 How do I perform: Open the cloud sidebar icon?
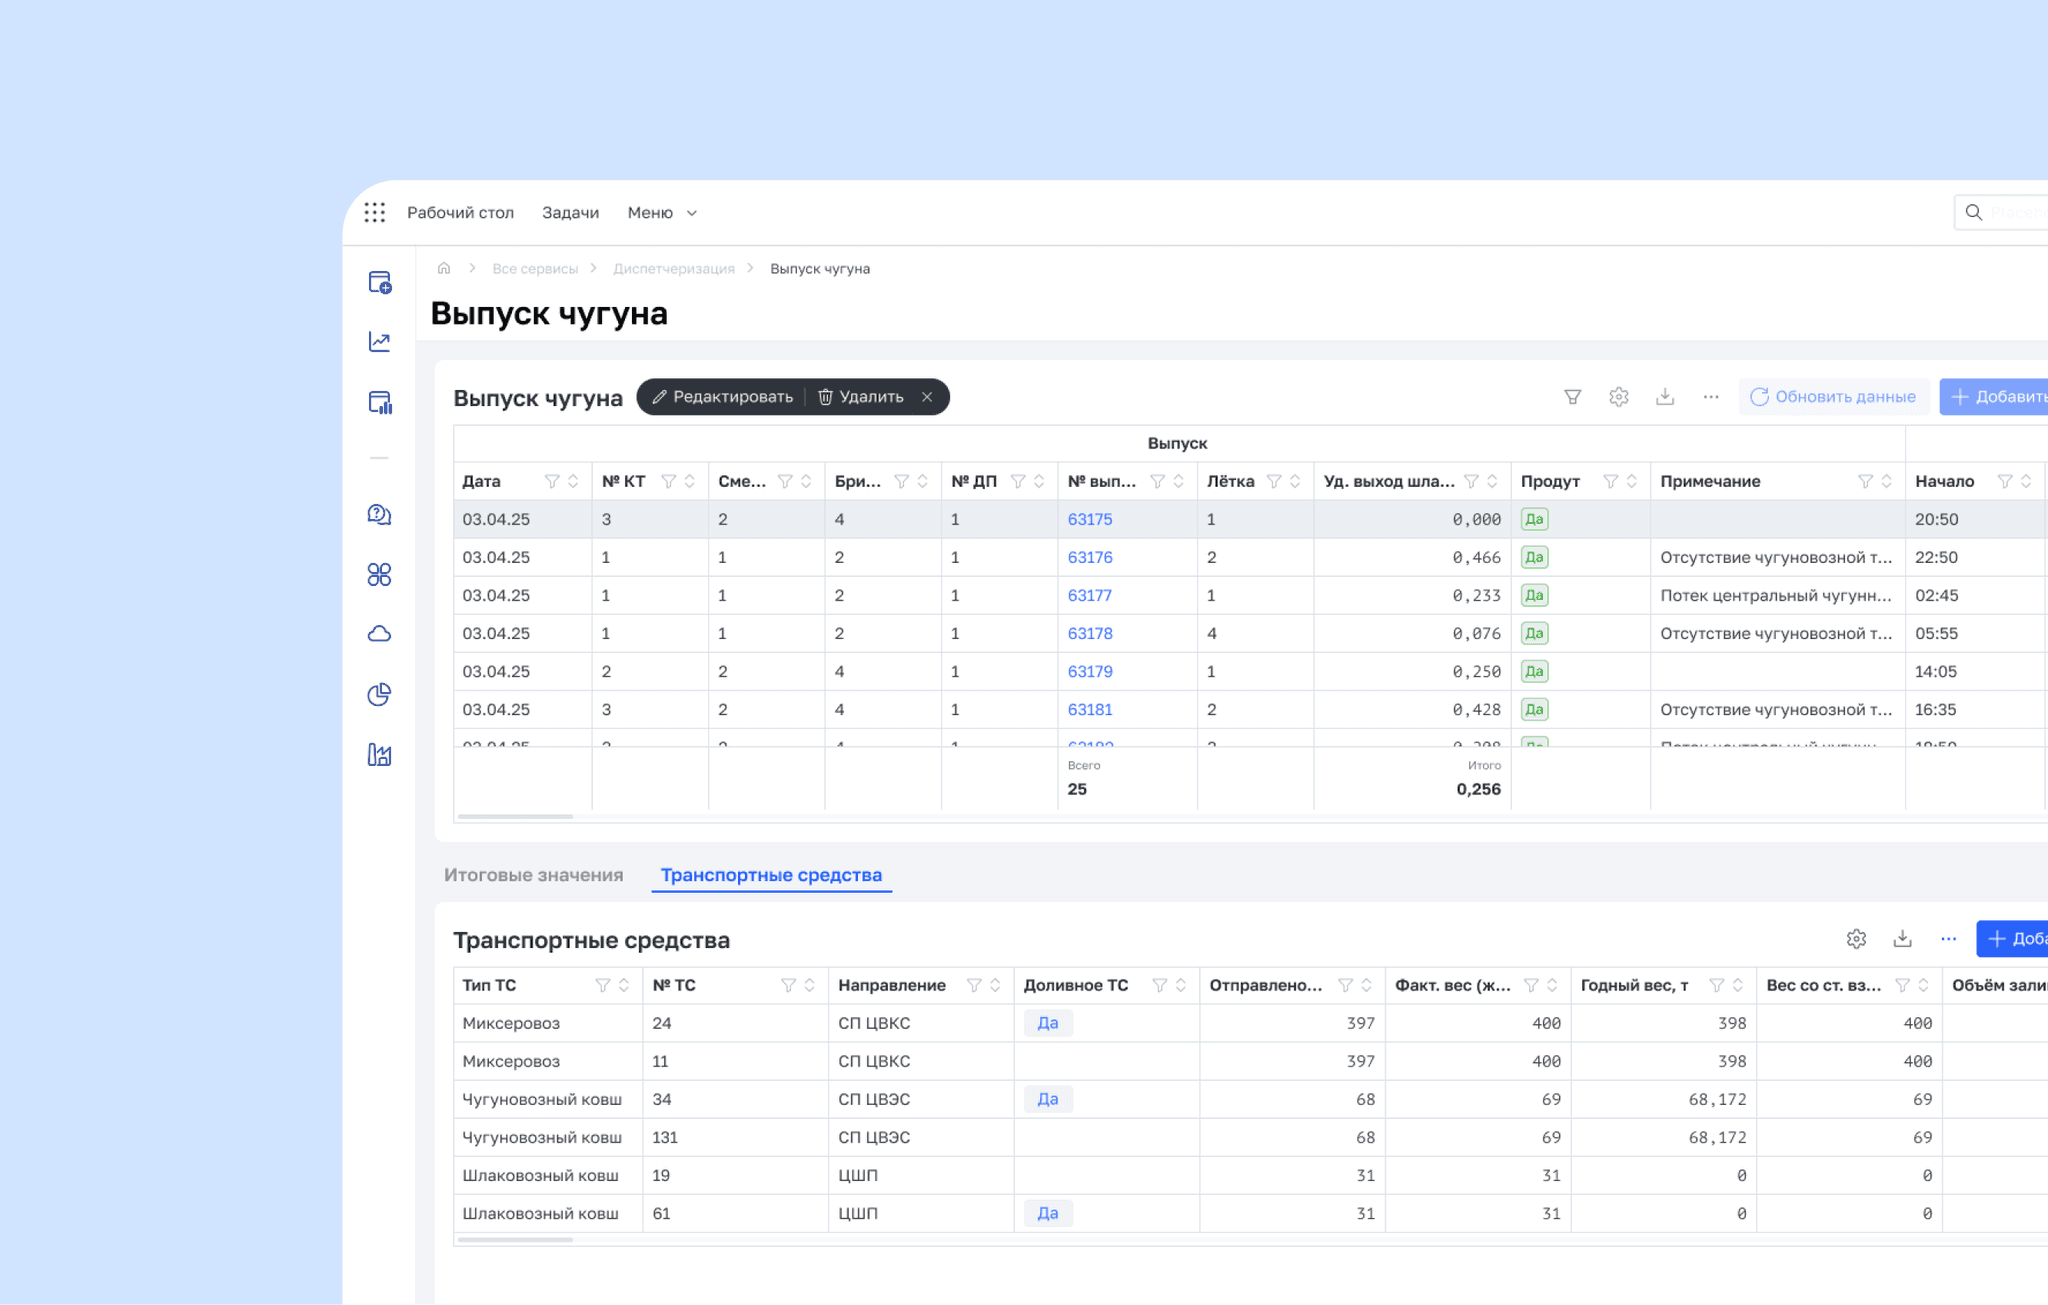pyautogui.click(x=379, y=634)
